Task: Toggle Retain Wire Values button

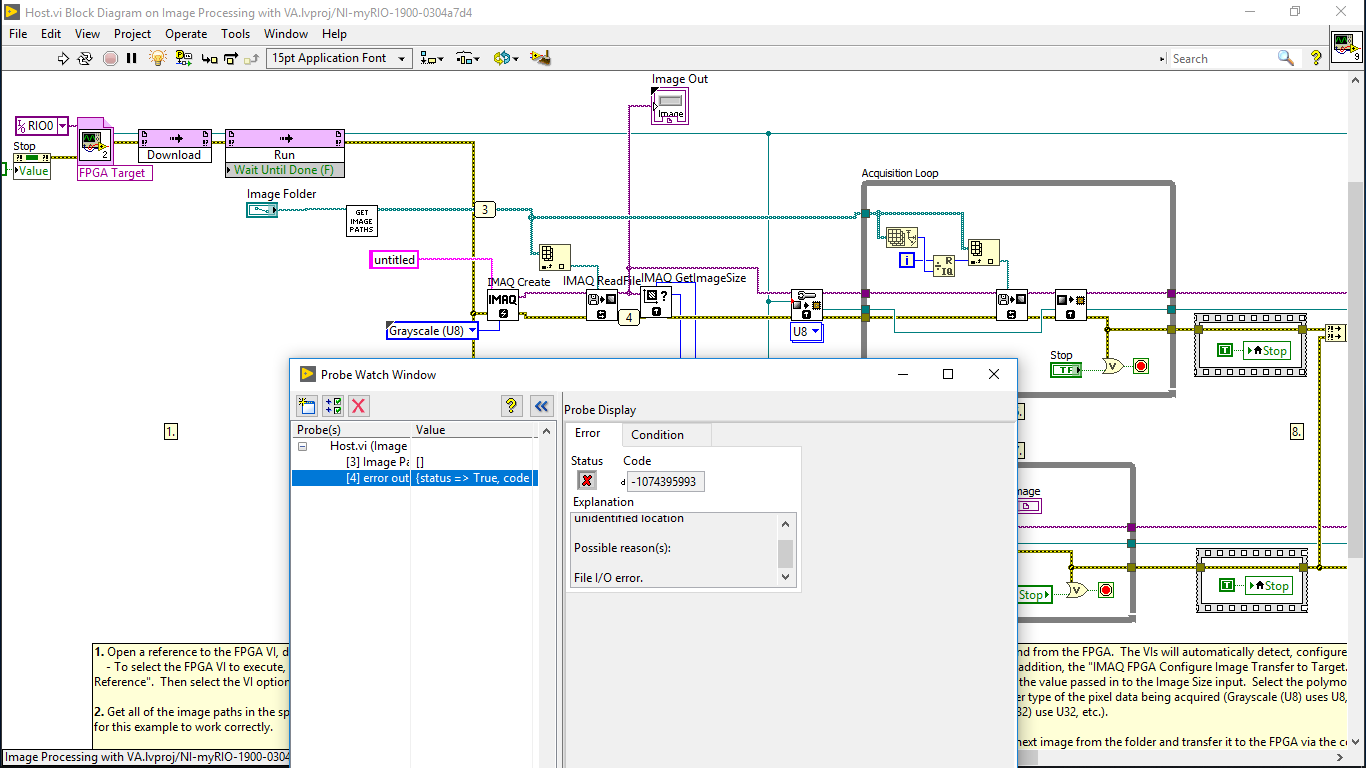Action: click(x=182, y=59)
